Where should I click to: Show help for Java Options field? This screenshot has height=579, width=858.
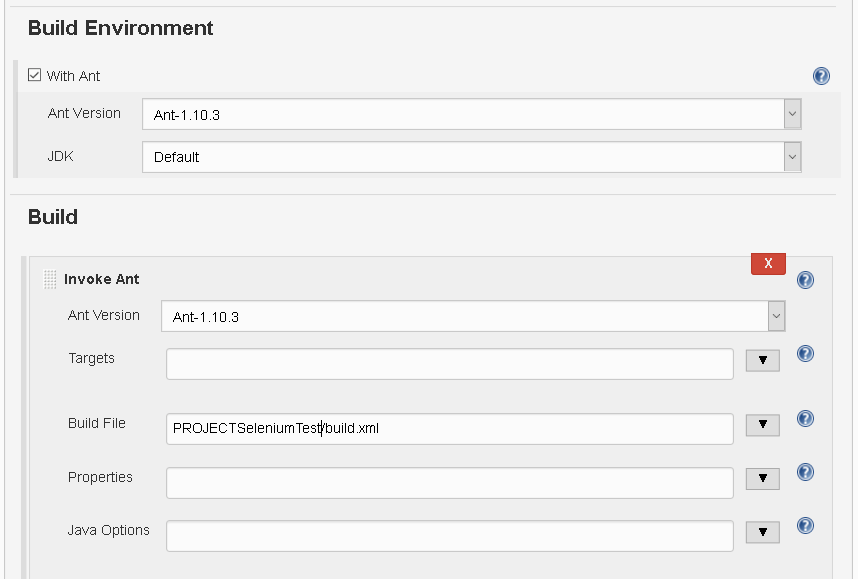coord(805,525)
